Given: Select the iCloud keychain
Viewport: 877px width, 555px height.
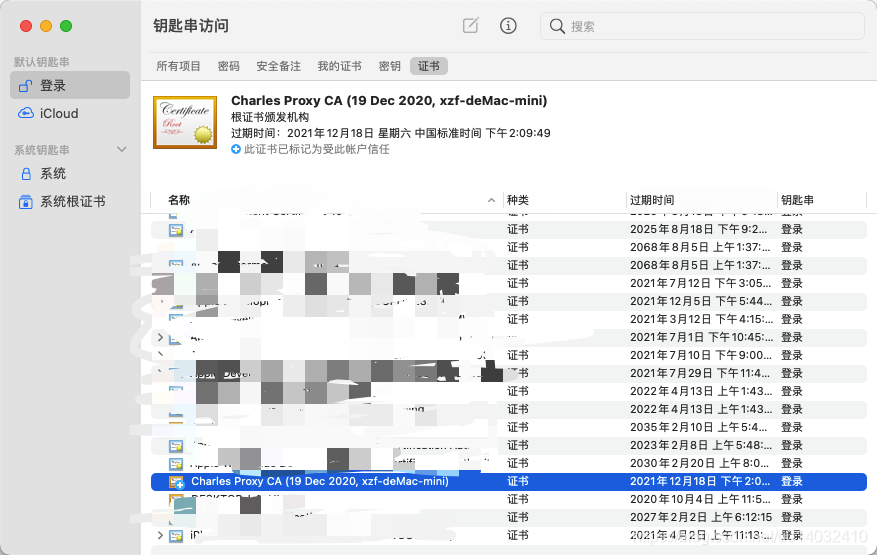Looking at the screenshot, I should 70,114.
